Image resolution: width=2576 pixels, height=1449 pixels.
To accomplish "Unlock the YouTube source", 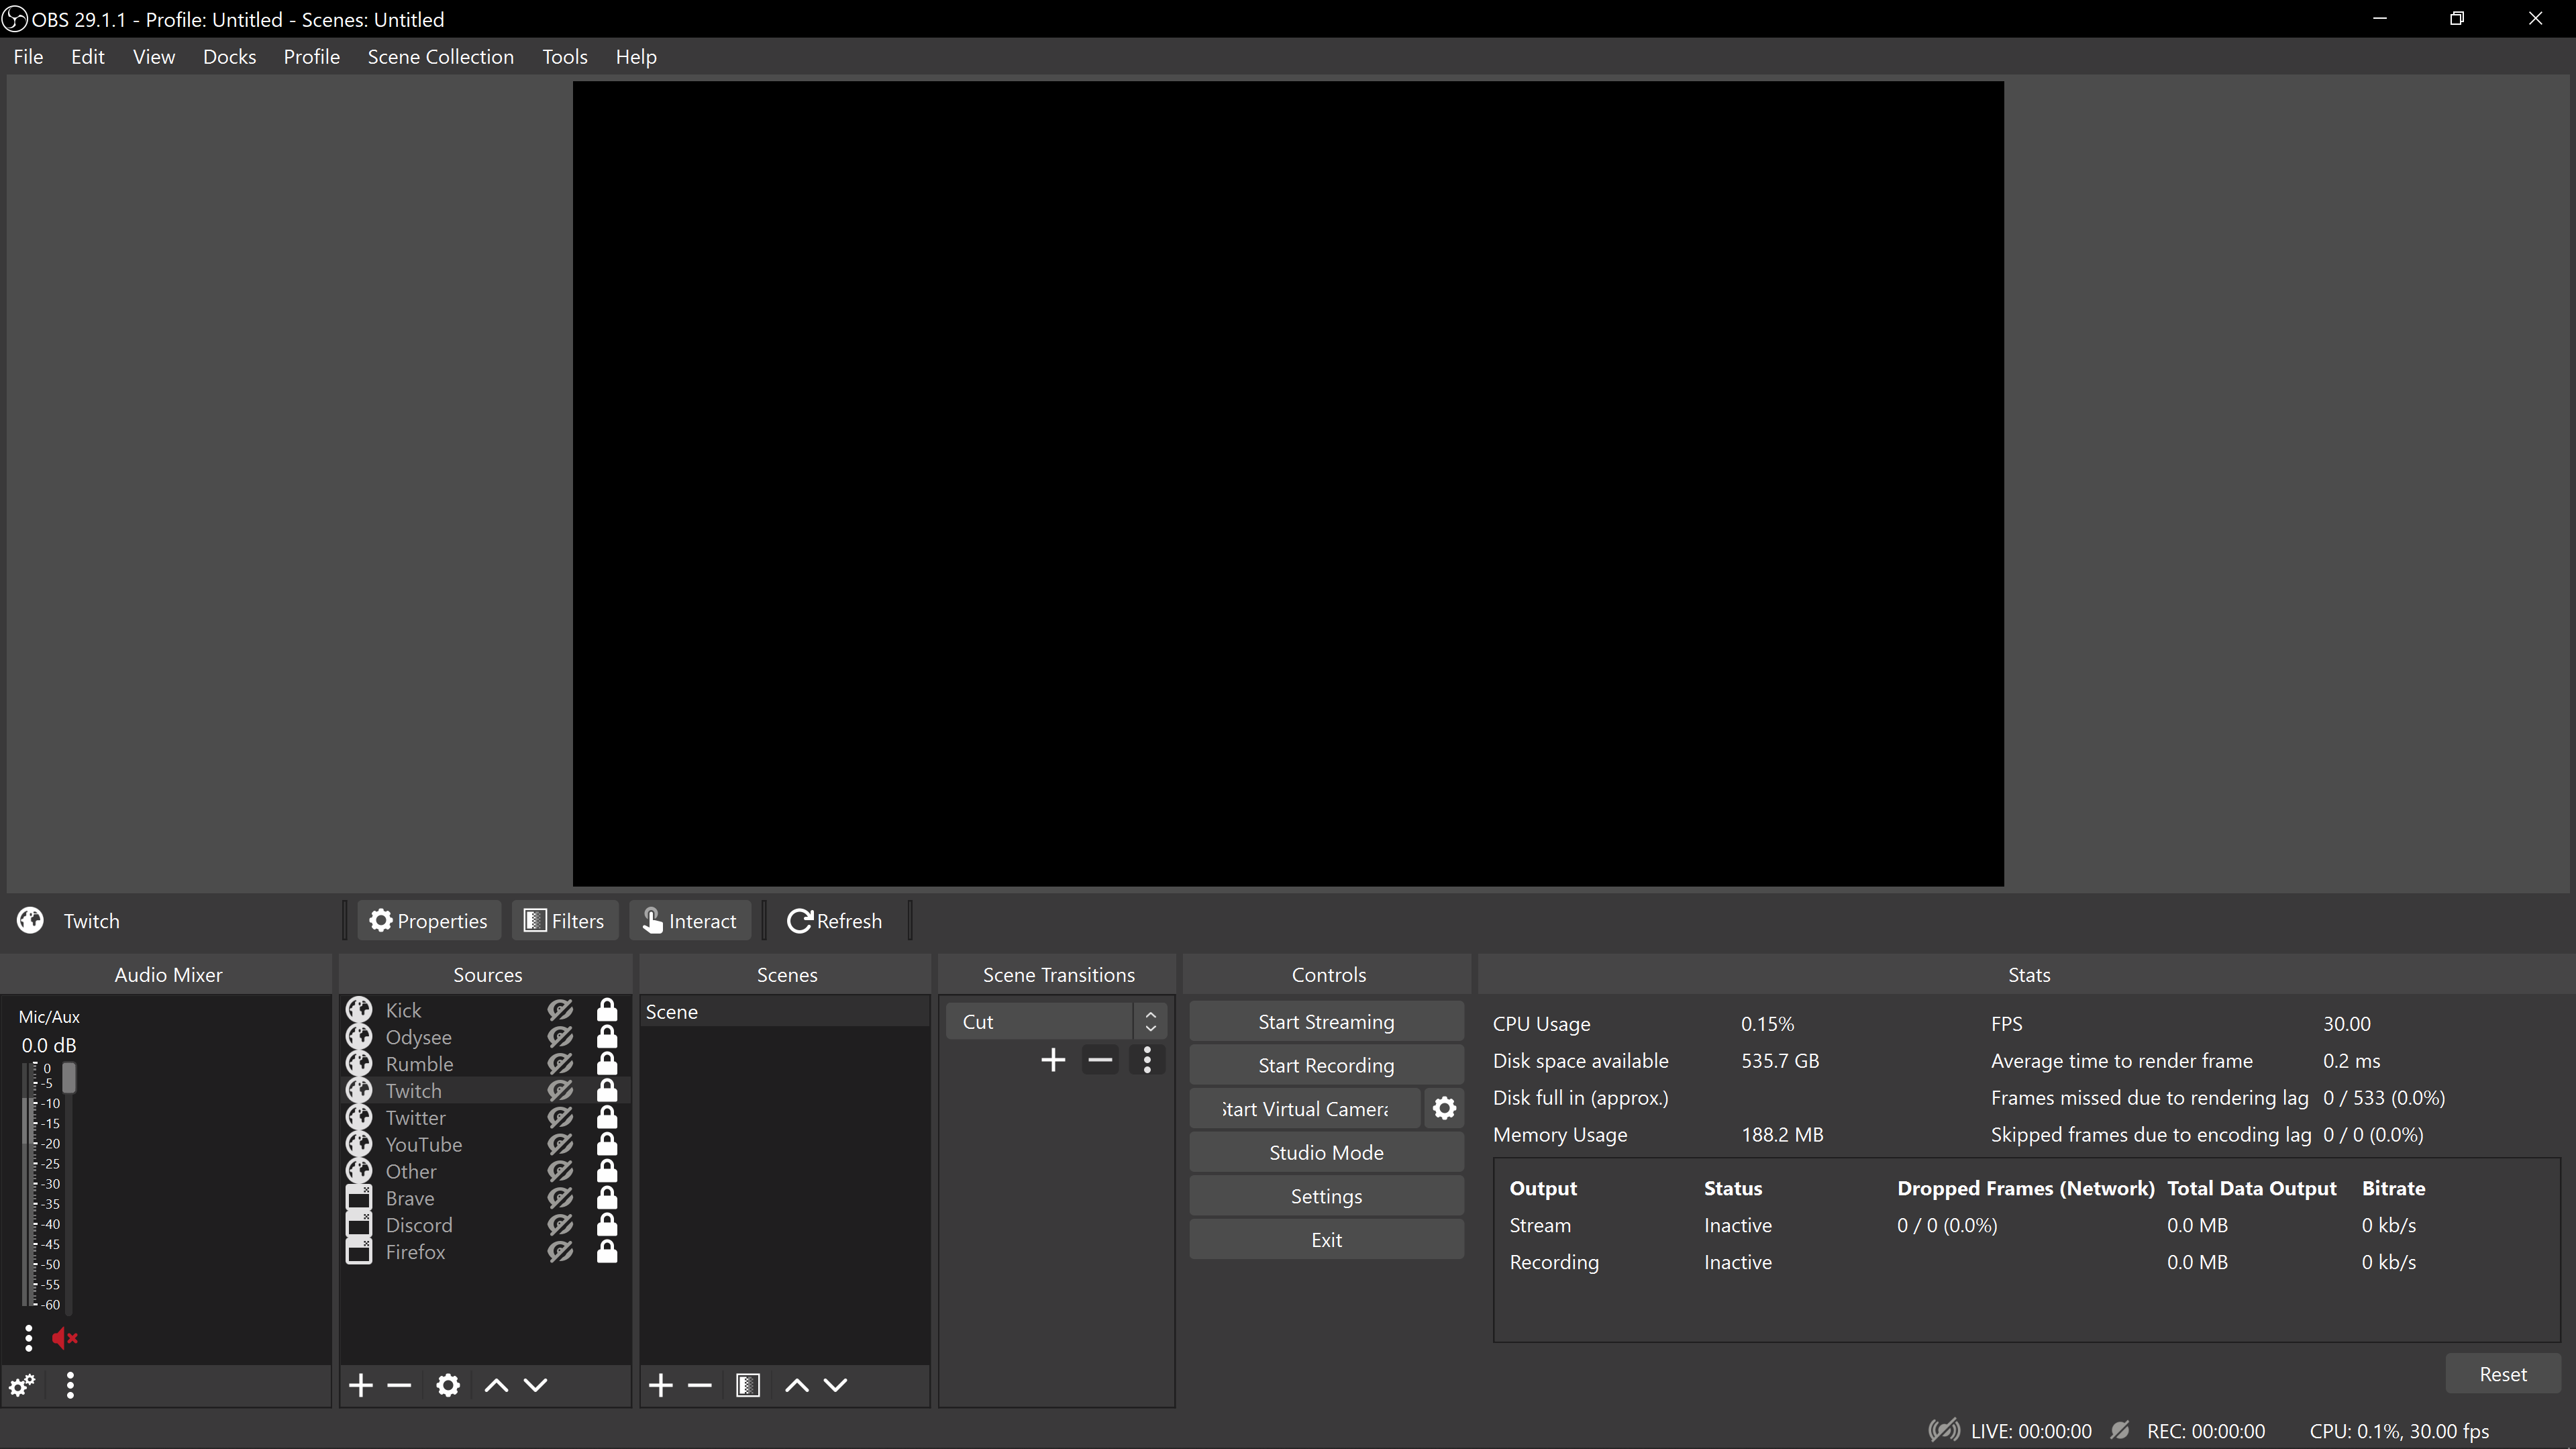I will click(607, 1144).
